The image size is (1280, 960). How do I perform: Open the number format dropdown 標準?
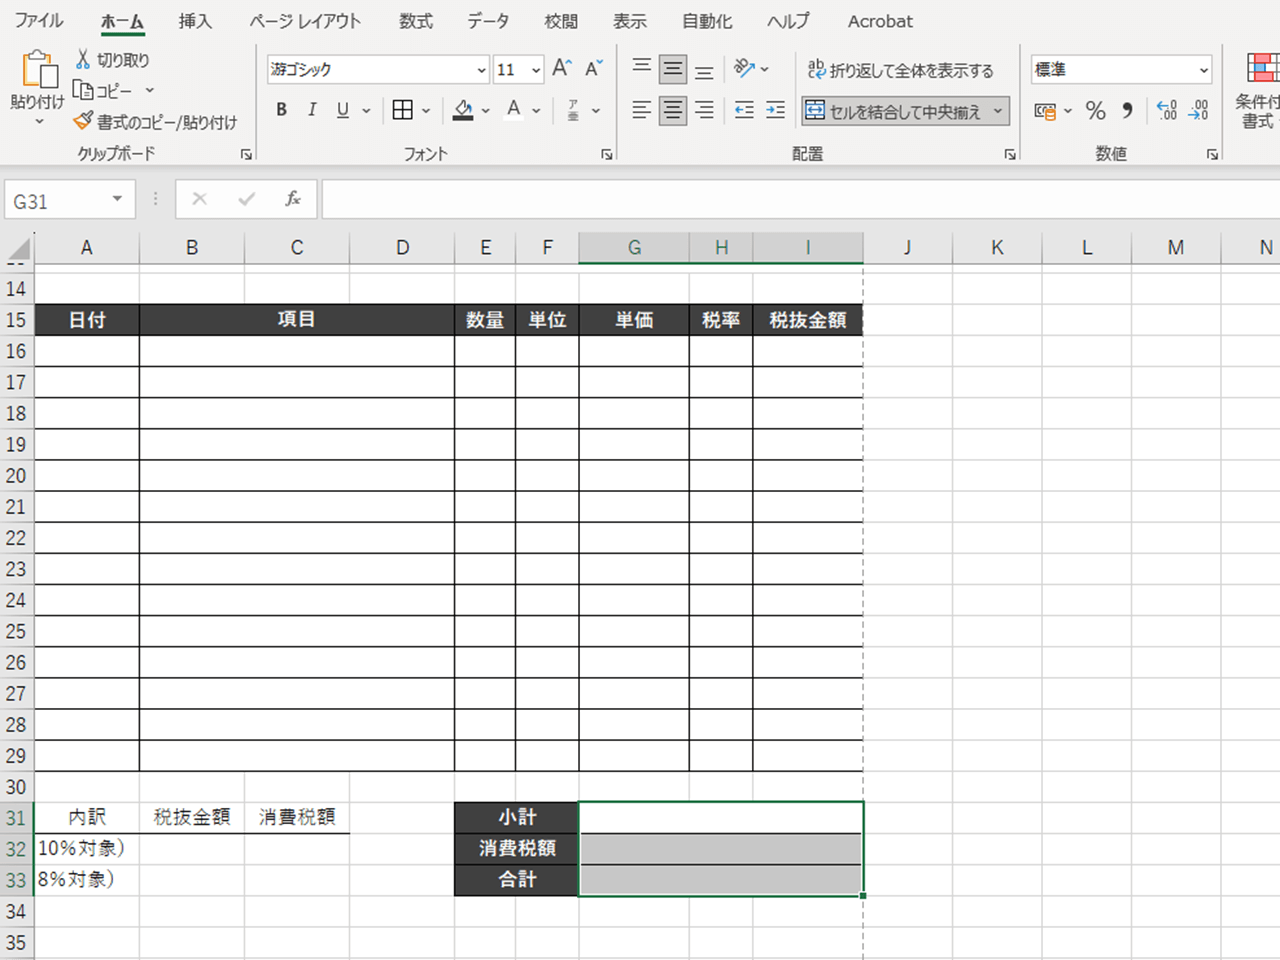[x=1203, y=70]
